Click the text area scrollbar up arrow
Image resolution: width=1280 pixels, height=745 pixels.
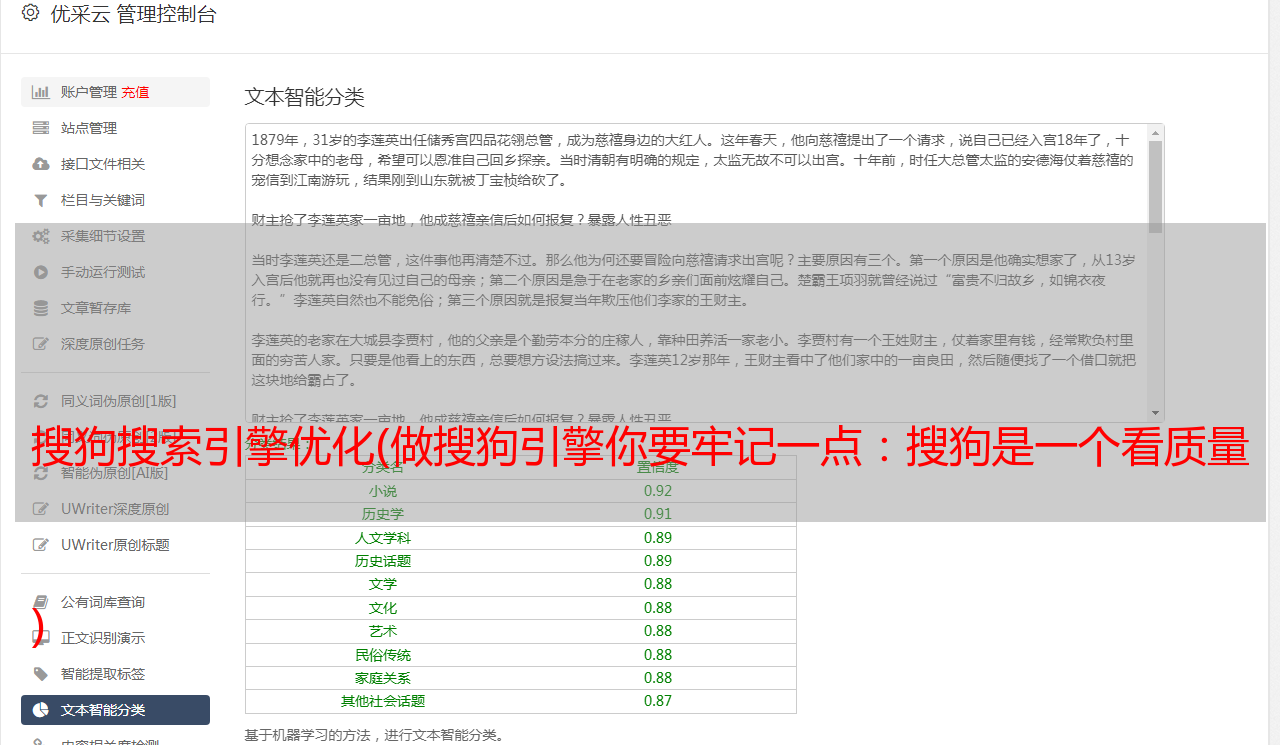coord(1156,133)
